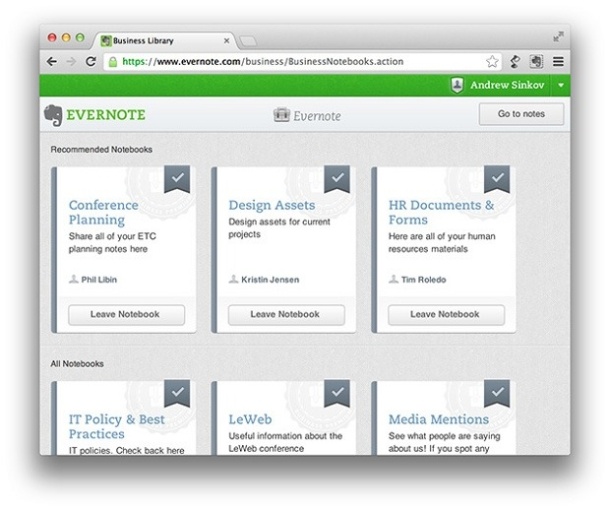Click the Tim Roledo owner name
Image resolution: width=610 pixels, height=510 pixels.
[423, 280]
